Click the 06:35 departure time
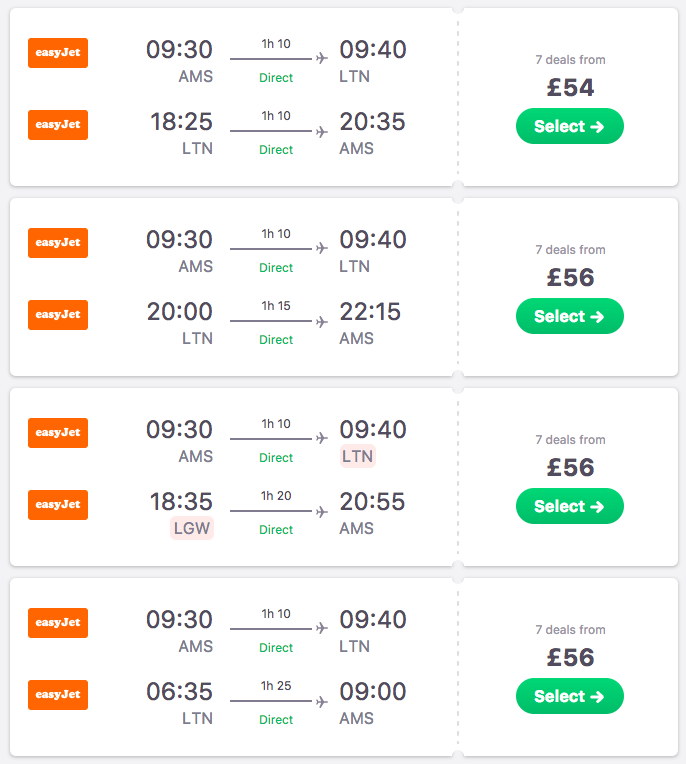Viewport: 686px width, 764px height. 180,692
